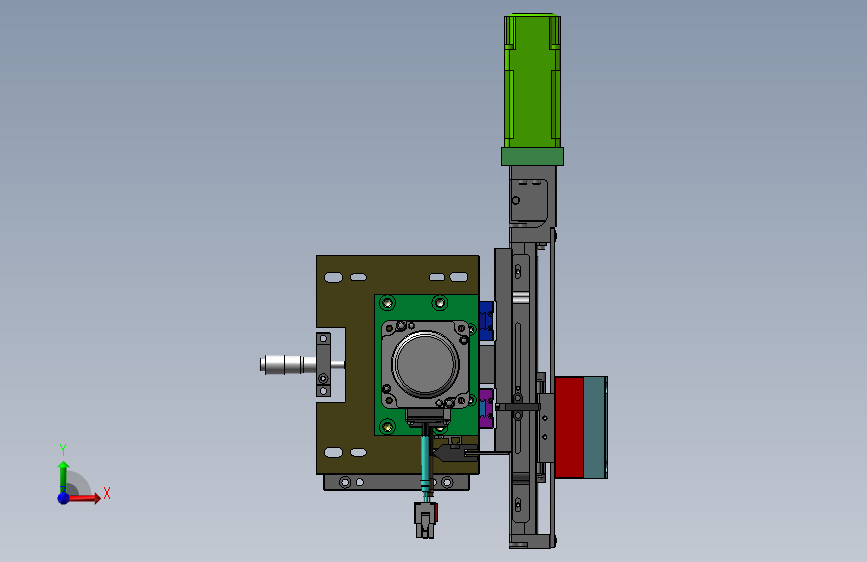Select the cable connector plug at the bottom
This screenshot has height=562, width=867.
point(425,520)
